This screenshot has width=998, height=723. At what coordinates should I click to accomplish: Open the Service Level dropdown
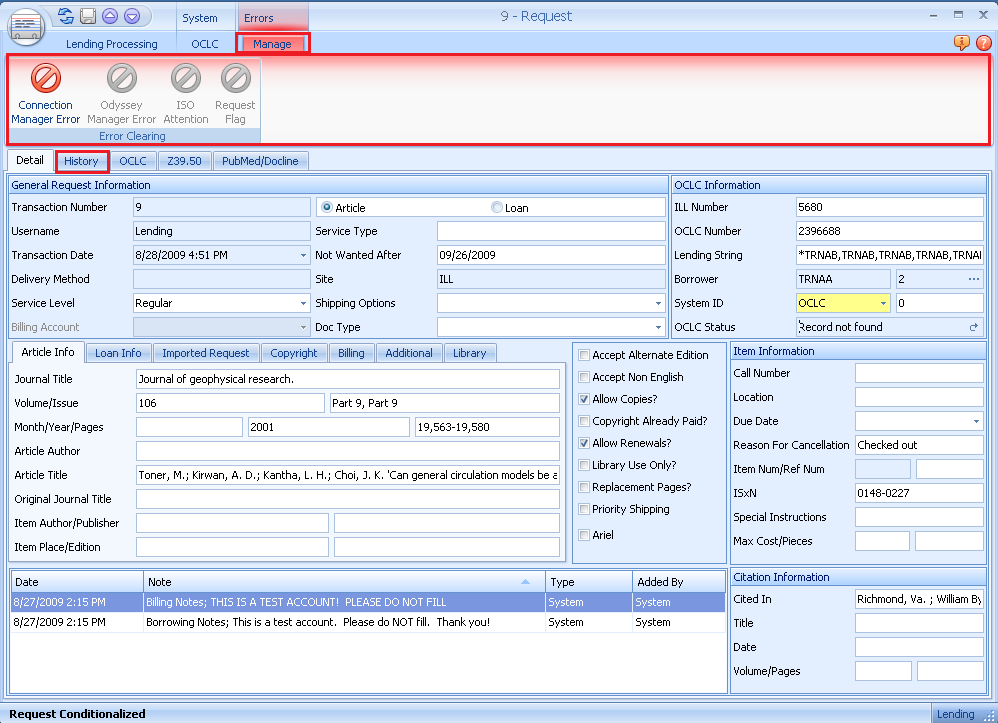[304, 303]
